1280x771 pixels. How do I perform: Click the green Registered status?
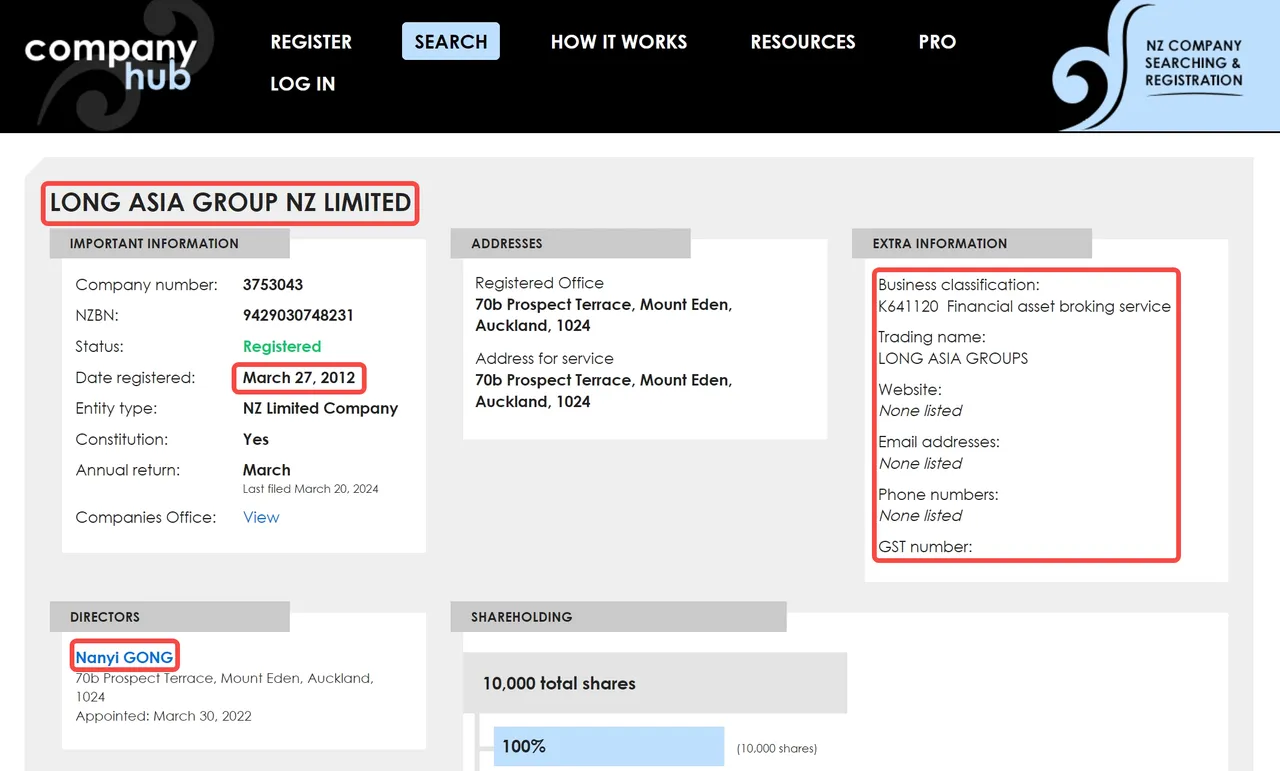click(282, 346)
